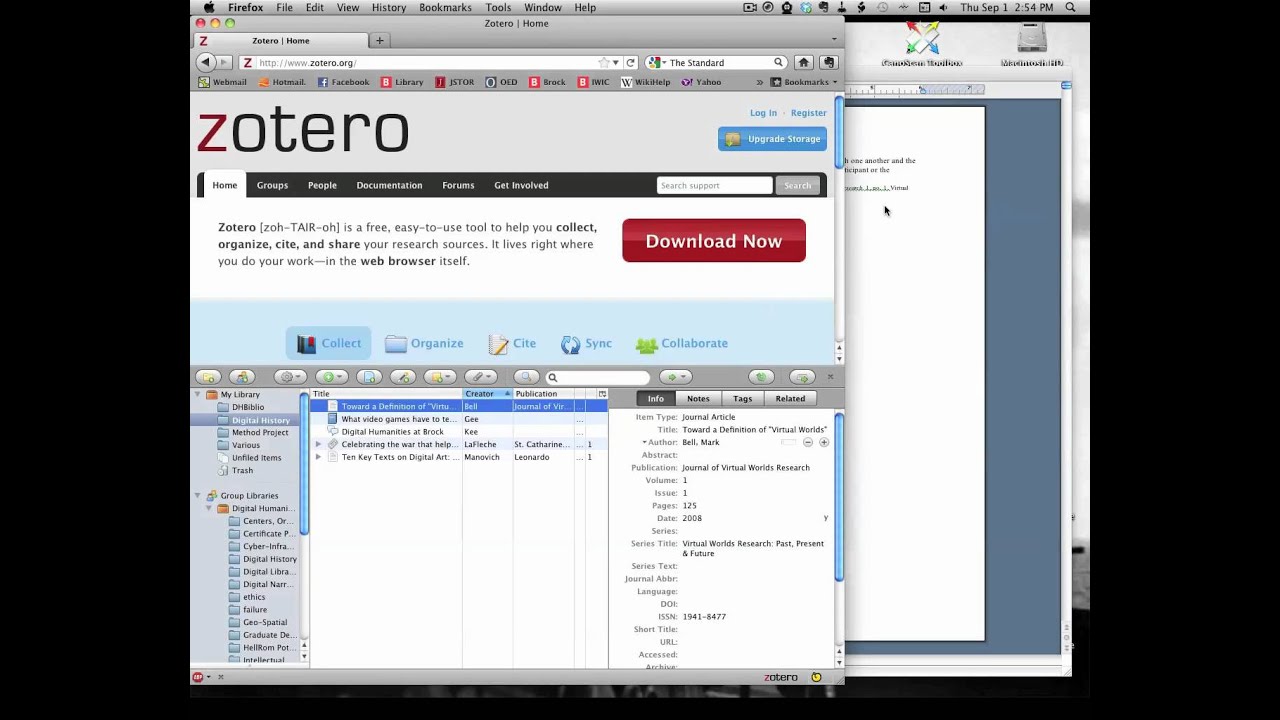Sort items by the Creator column
Screen dimensions: 1280x720
coord(486,394)
